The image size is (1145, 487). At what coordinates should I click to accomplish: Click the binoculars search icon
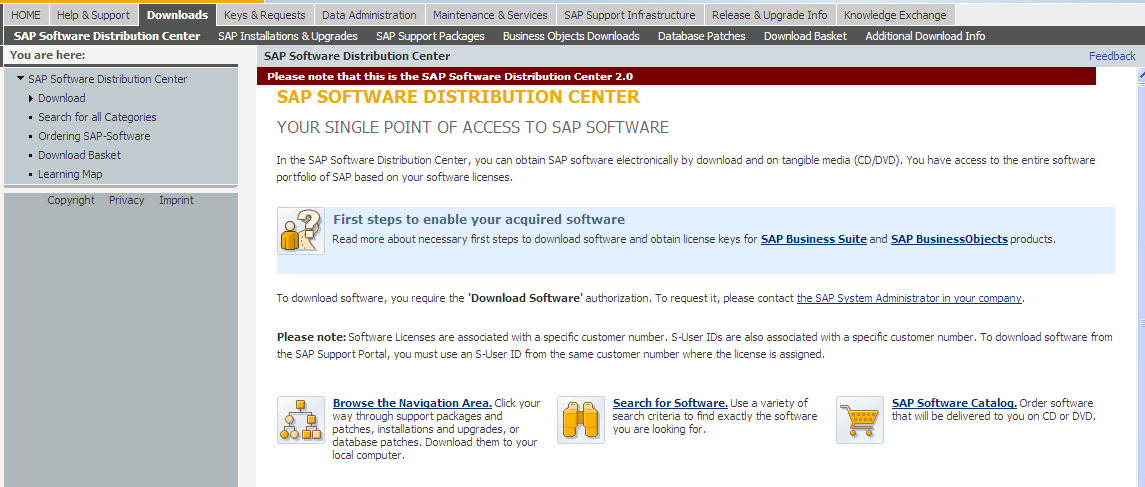coord(581,420)
